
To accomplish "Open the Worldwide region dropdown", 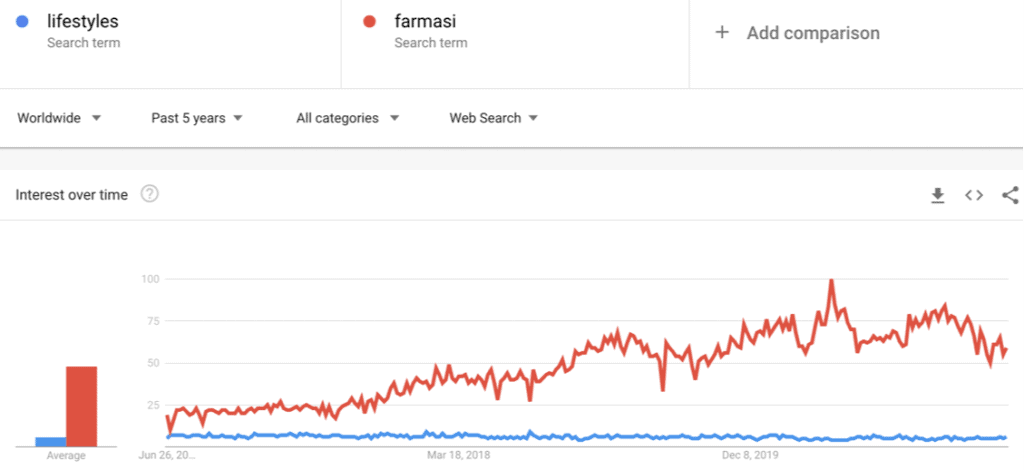I will tap(59, 118).
